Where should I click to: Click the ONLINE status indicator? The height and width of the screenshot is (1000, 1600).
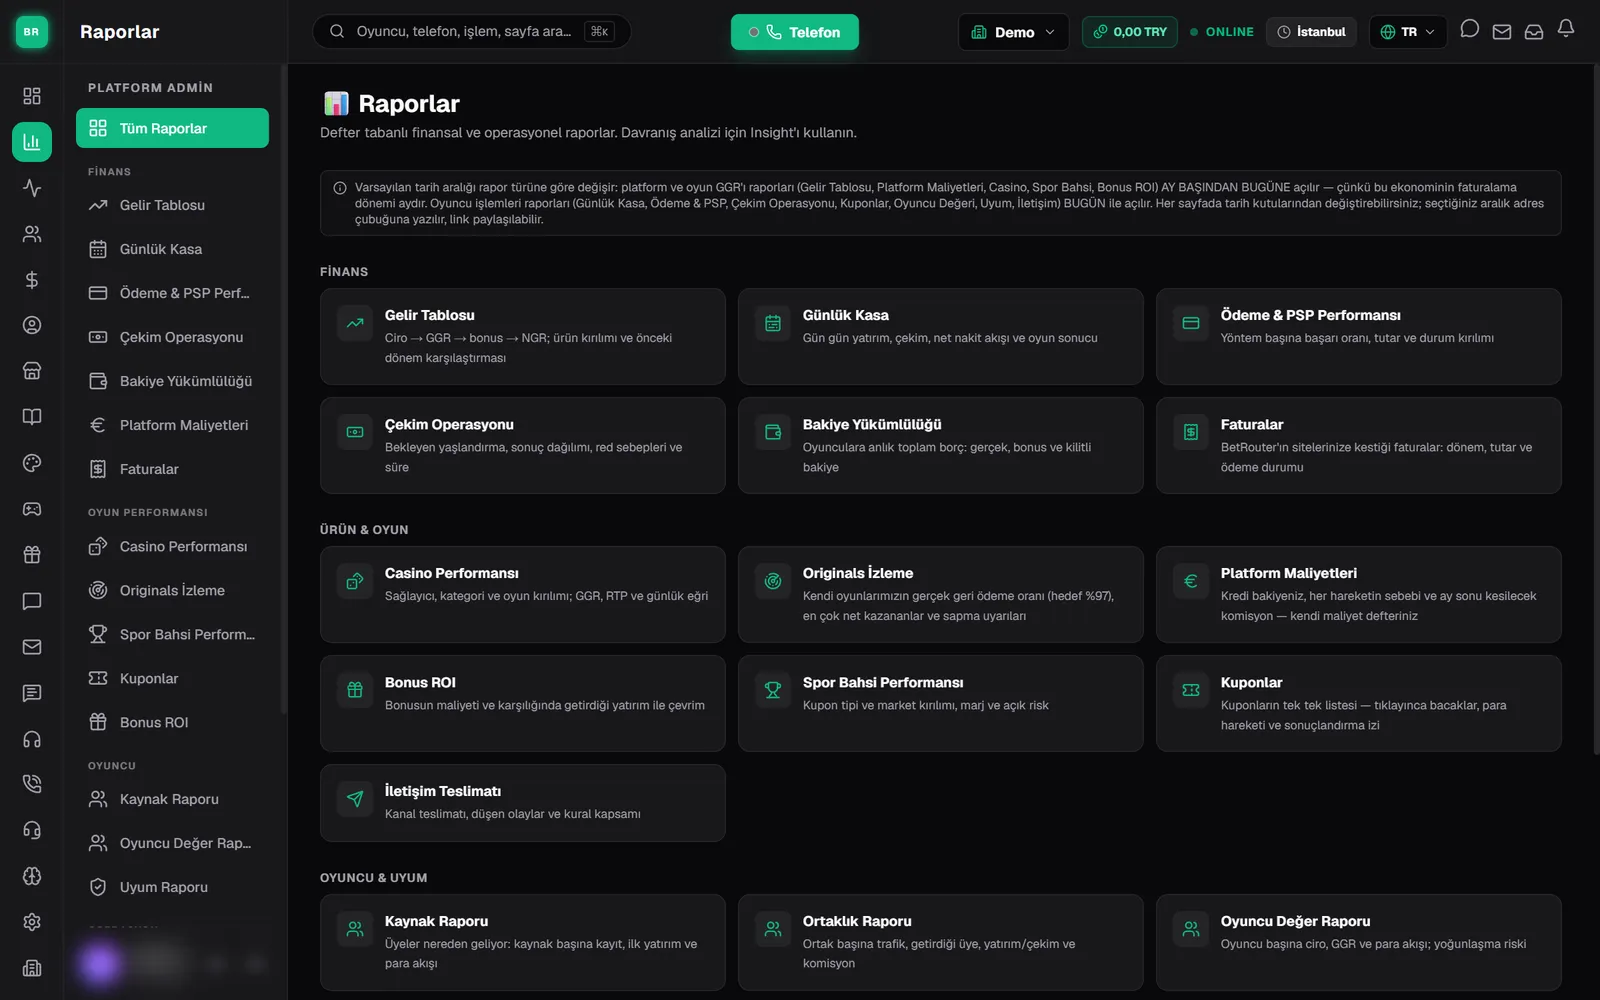pos(1221,32)
